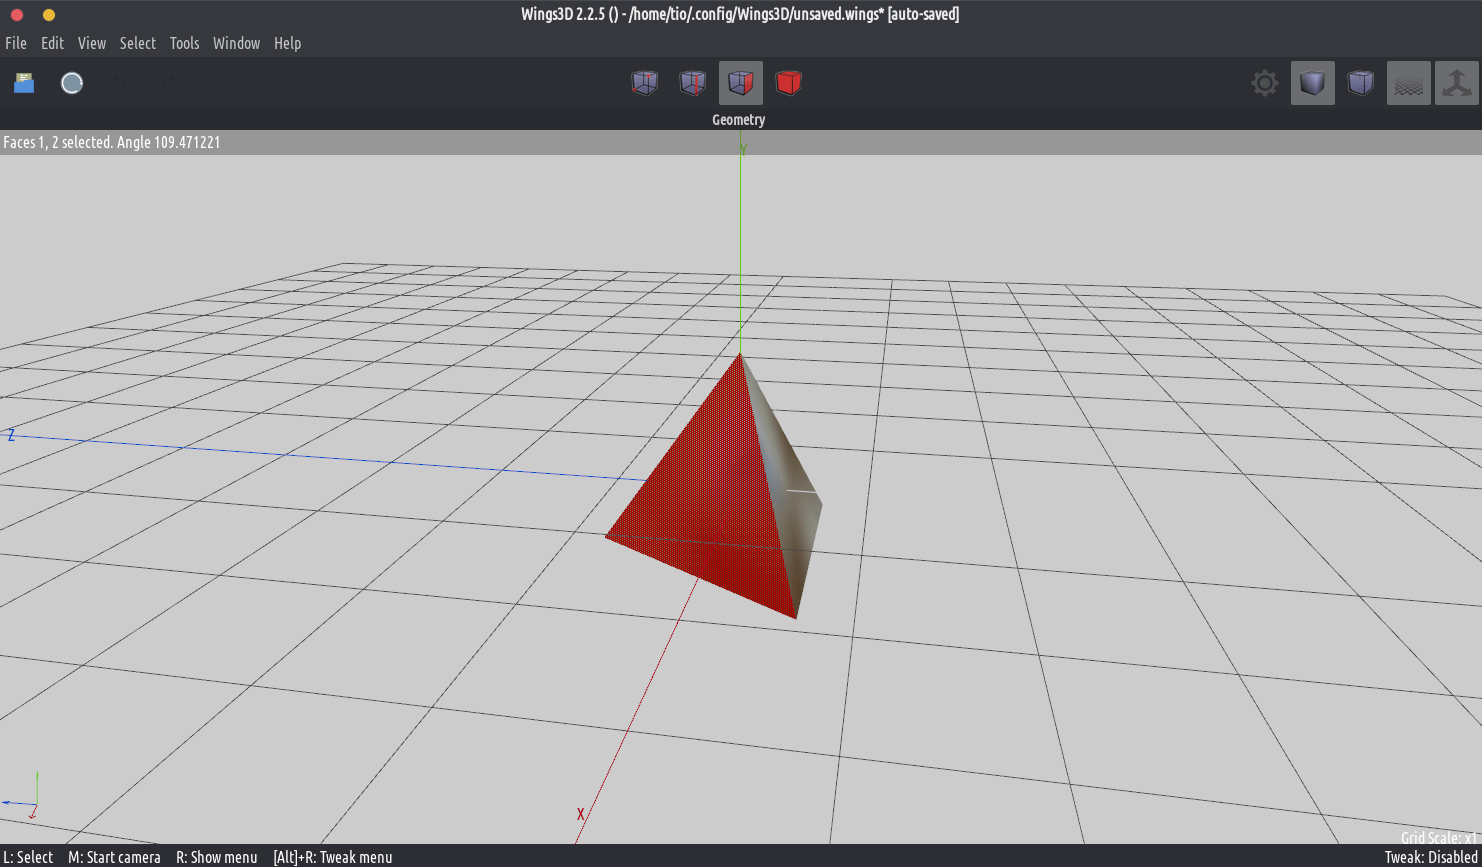Click the mini axis orientation gizmo

point(22,796)
